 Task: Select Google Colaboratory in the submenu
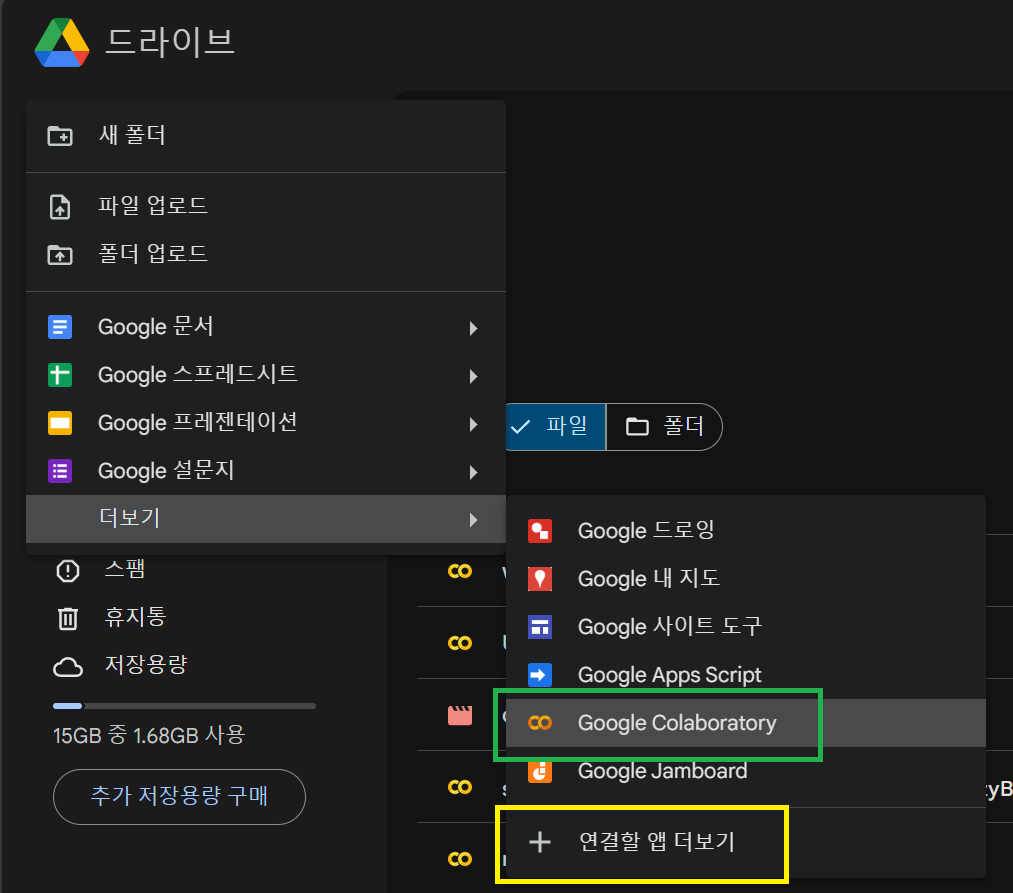click(746, 723)
